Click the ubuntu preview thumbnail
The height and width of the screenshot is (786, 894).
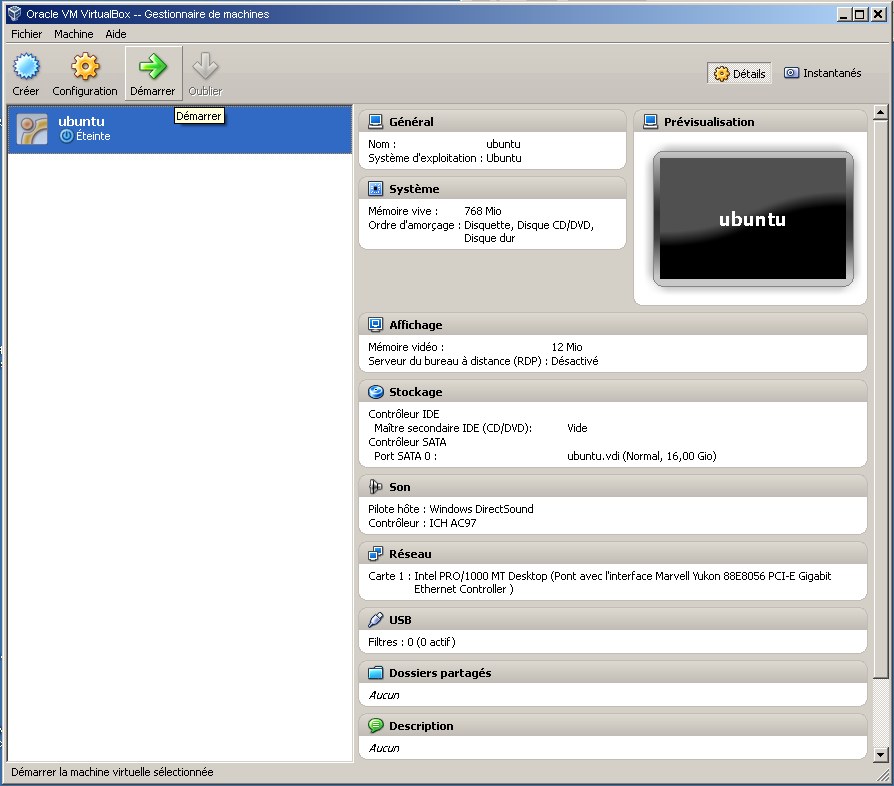752,220
